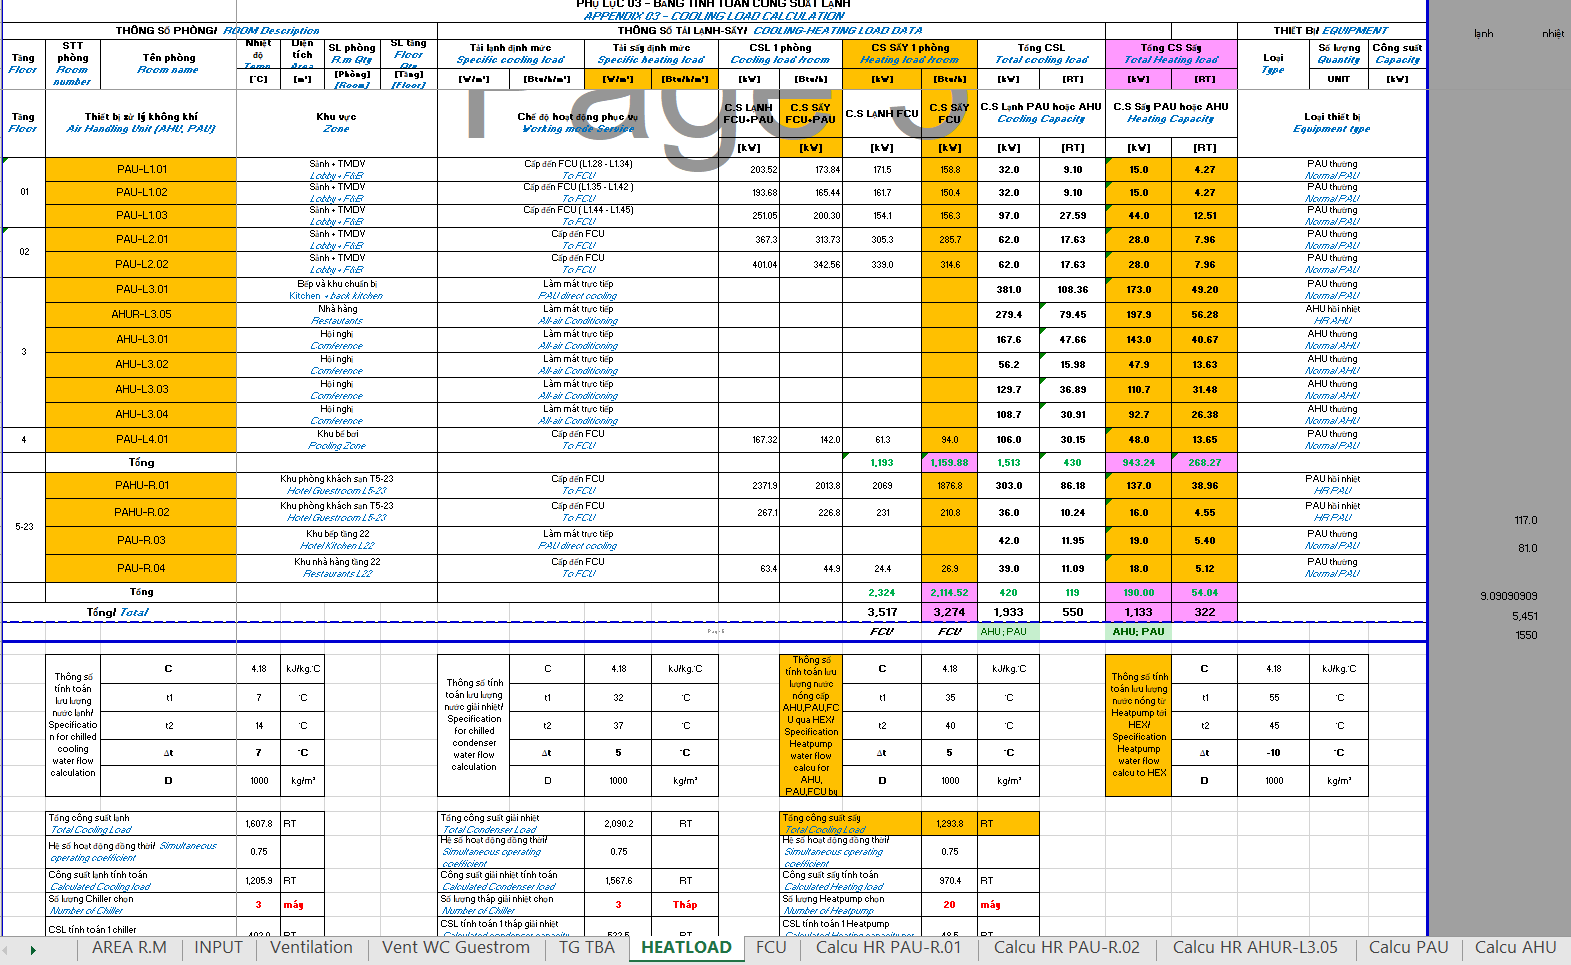Viewport: 1571px width, 965px height.
Task: Select the Ventilation sheet tab
Action: point(311,948)
